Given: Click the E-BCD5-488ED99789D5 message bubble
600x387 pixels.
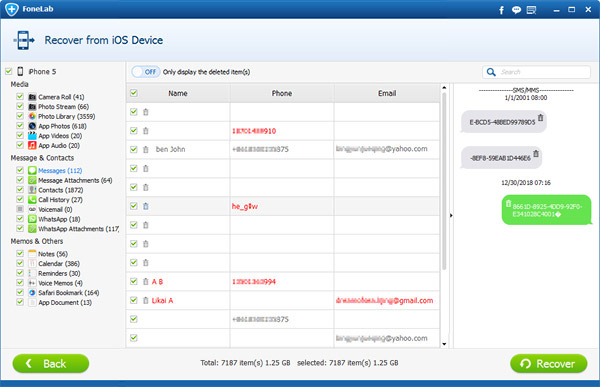Looking at the screenshot, I should coord(503,122).
